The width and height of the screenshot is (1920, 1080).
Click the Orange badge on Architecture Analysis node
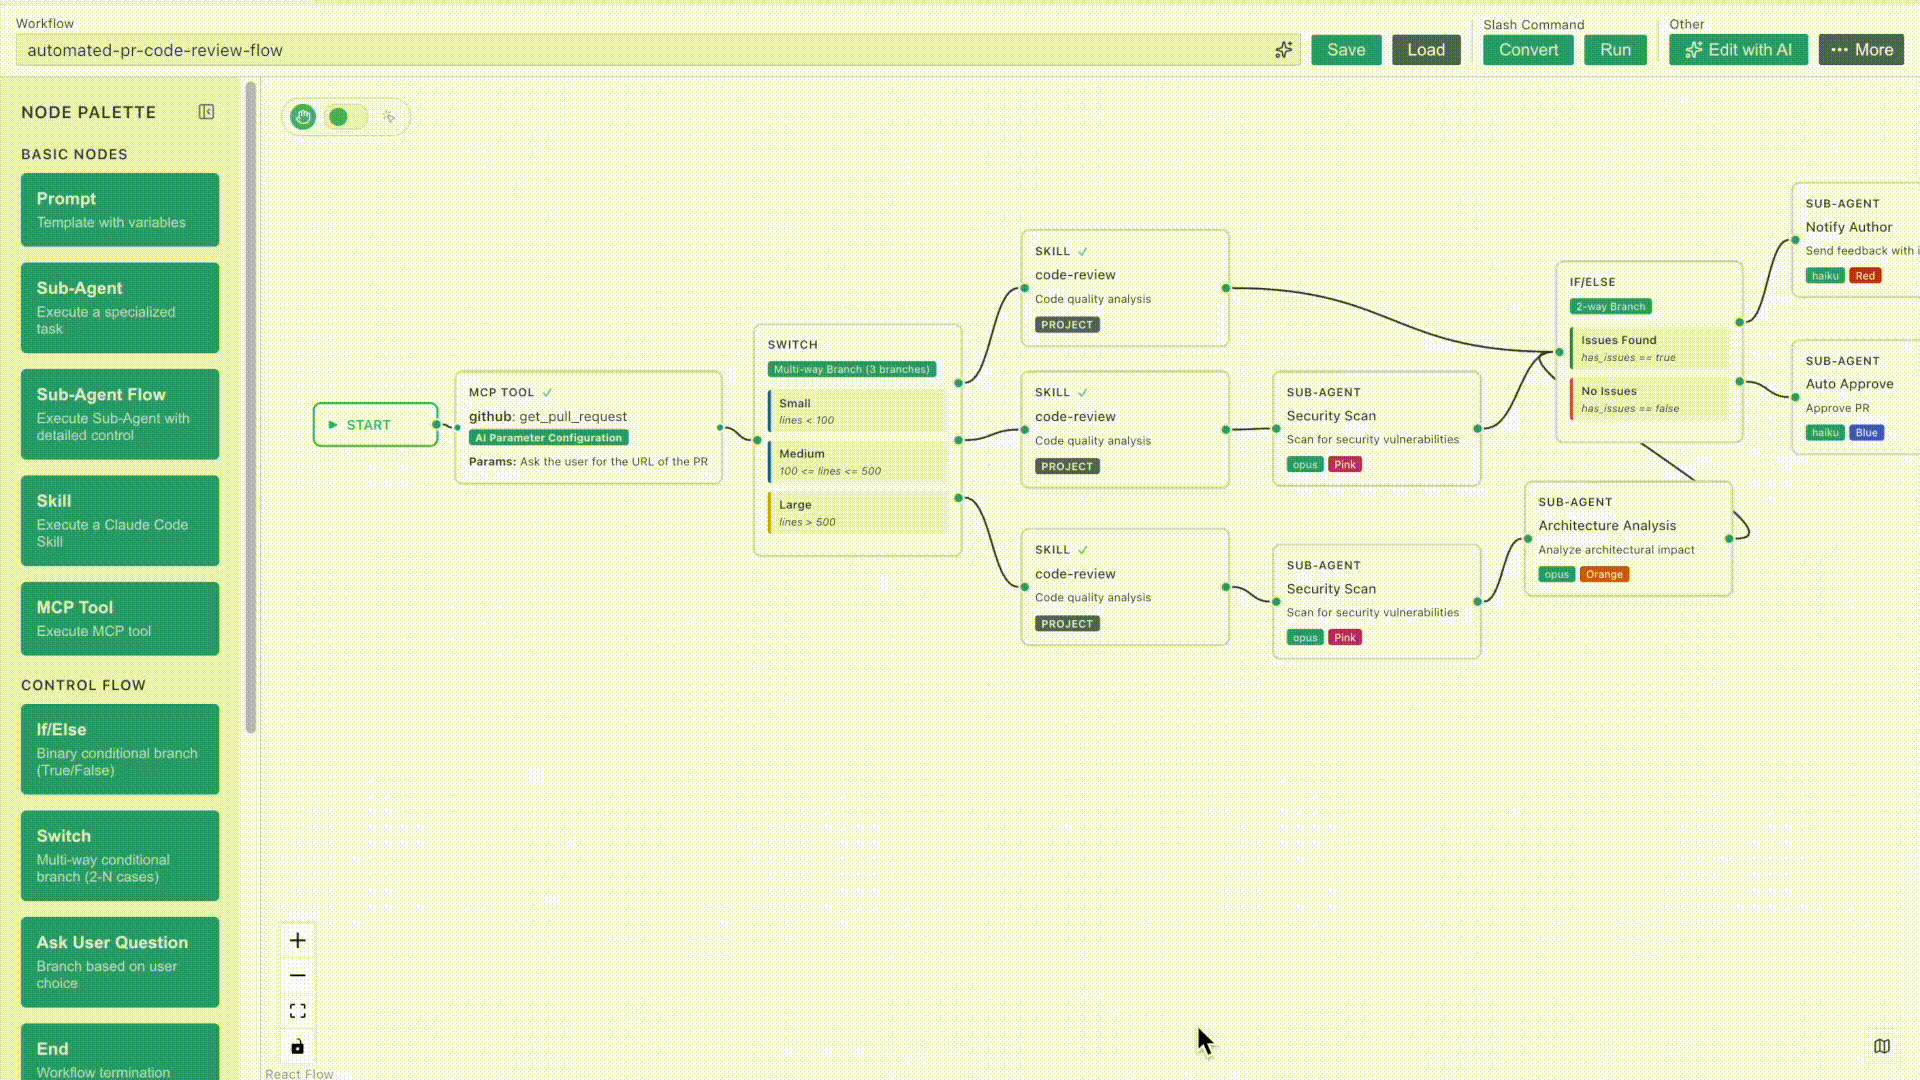click(x=1604, y=574)
